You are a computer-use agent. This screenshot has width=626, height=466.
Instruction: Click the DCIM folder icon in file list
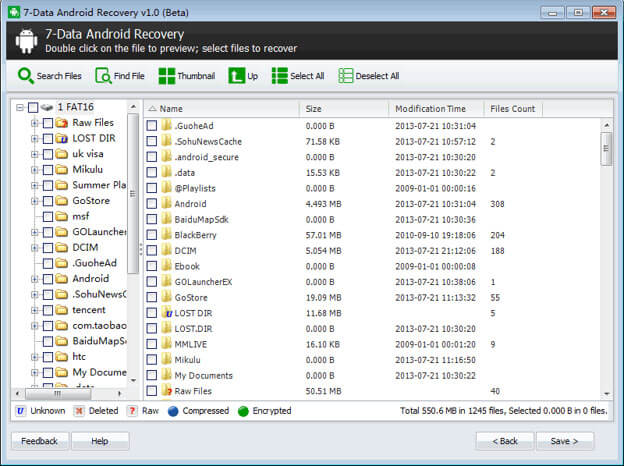[167, 250]
